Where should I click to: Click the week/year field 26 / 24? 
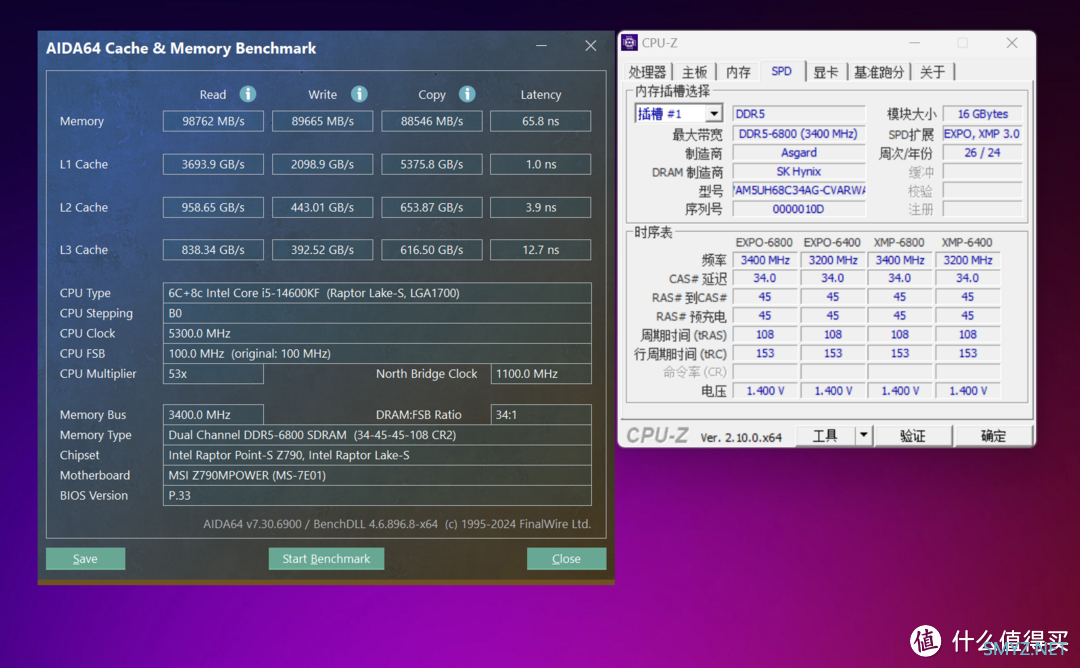[982, 153]
